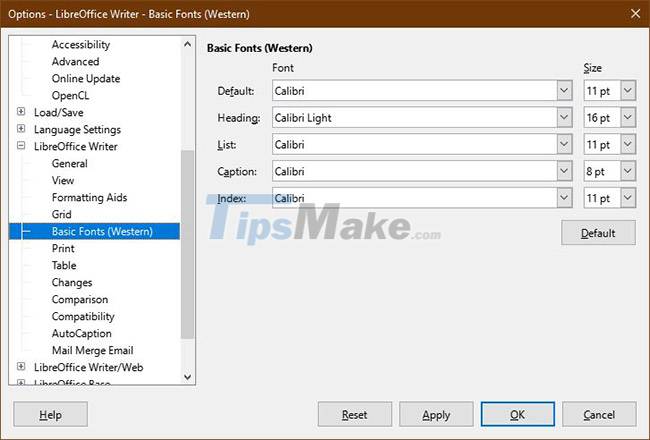Open Mail Merge Email settings
This screenshot has height=440, width=650.
coord(92,350)
